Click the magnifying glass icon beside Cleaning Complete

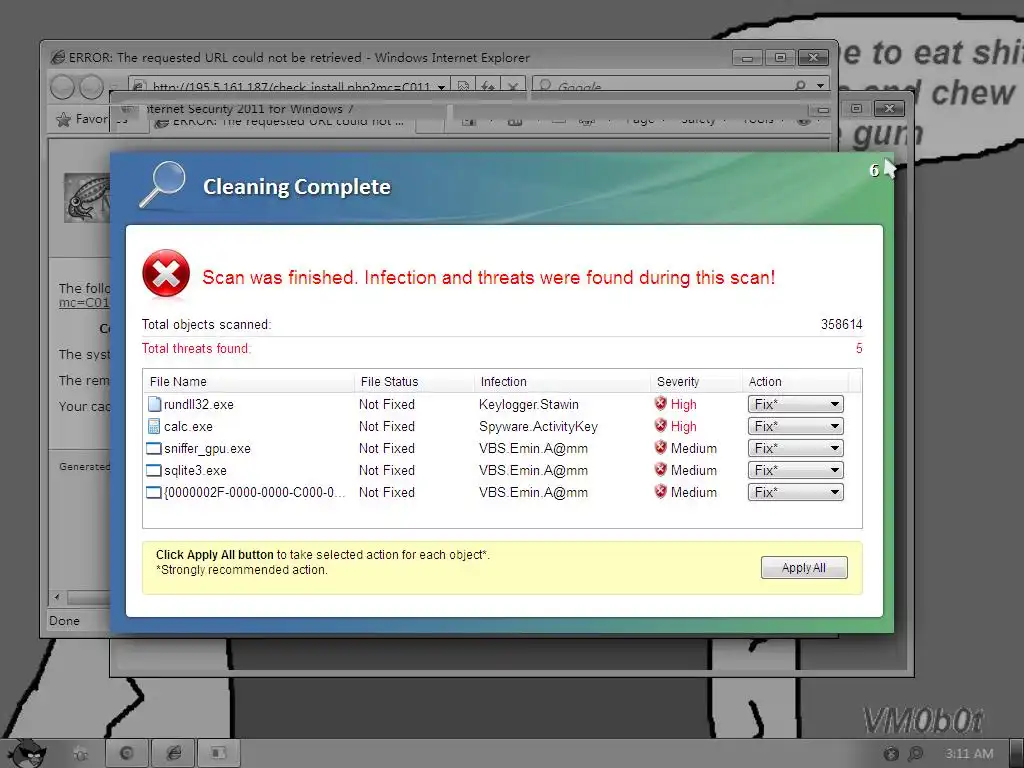pyautogui.click(x=162, y=184)
